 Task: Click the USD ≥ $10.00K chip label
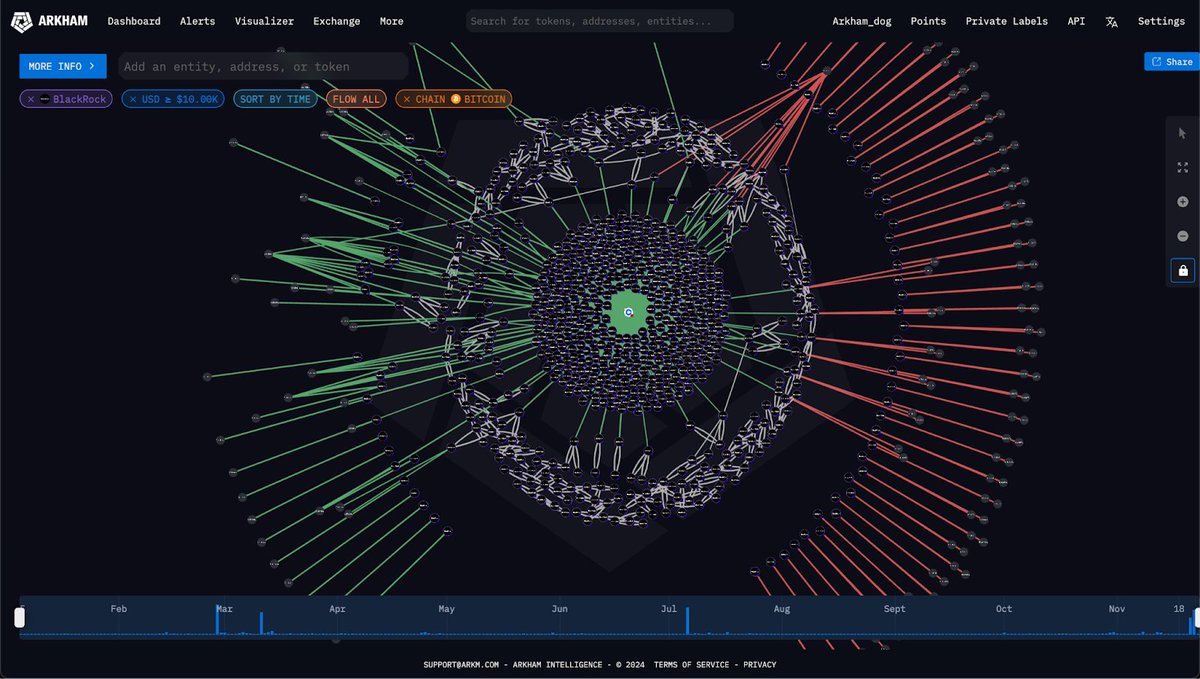click(179, 99)
